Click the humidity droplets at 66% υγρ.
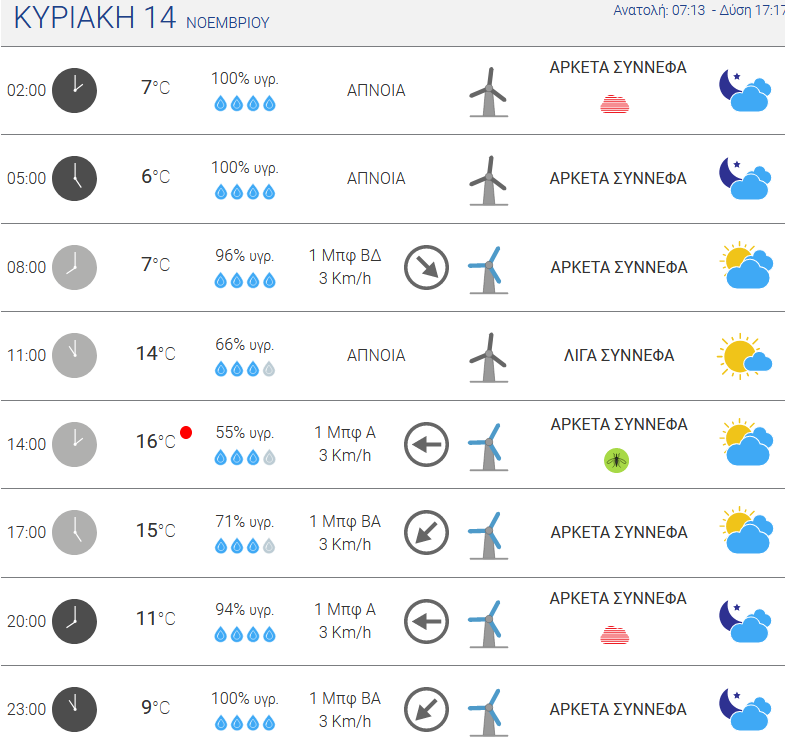The width and height of the screenshot is (785, 747). point(245,369)
